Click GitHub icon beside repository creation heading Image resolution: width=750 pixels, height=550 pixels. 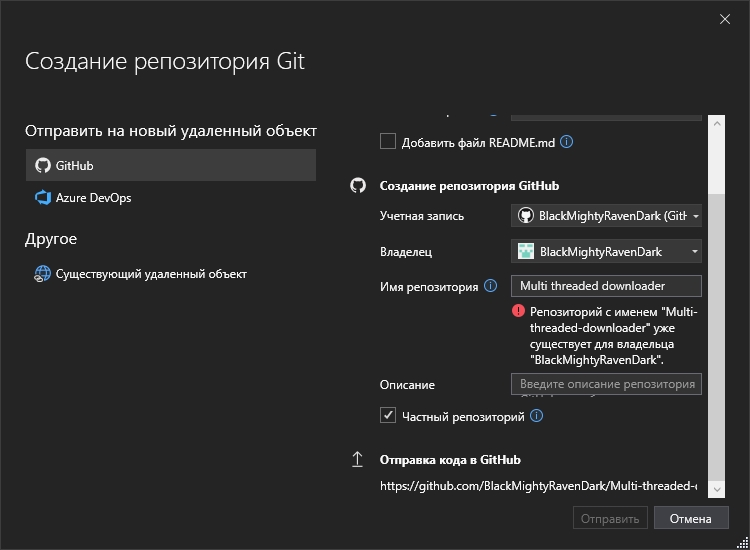coord(358,185)
